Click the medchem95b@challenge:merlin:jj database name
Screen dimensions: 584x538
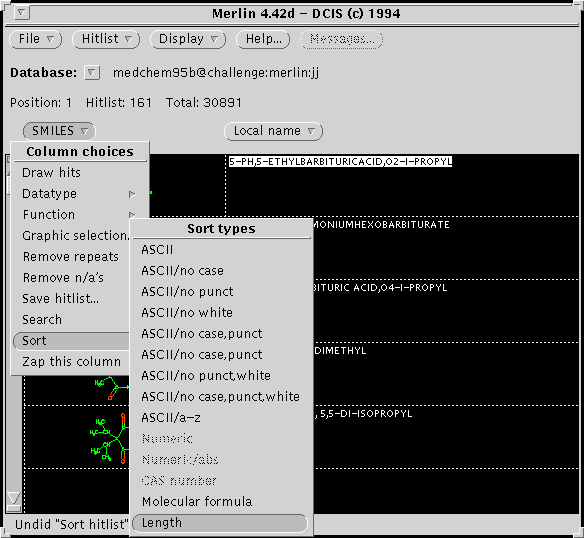coord(216,73)
